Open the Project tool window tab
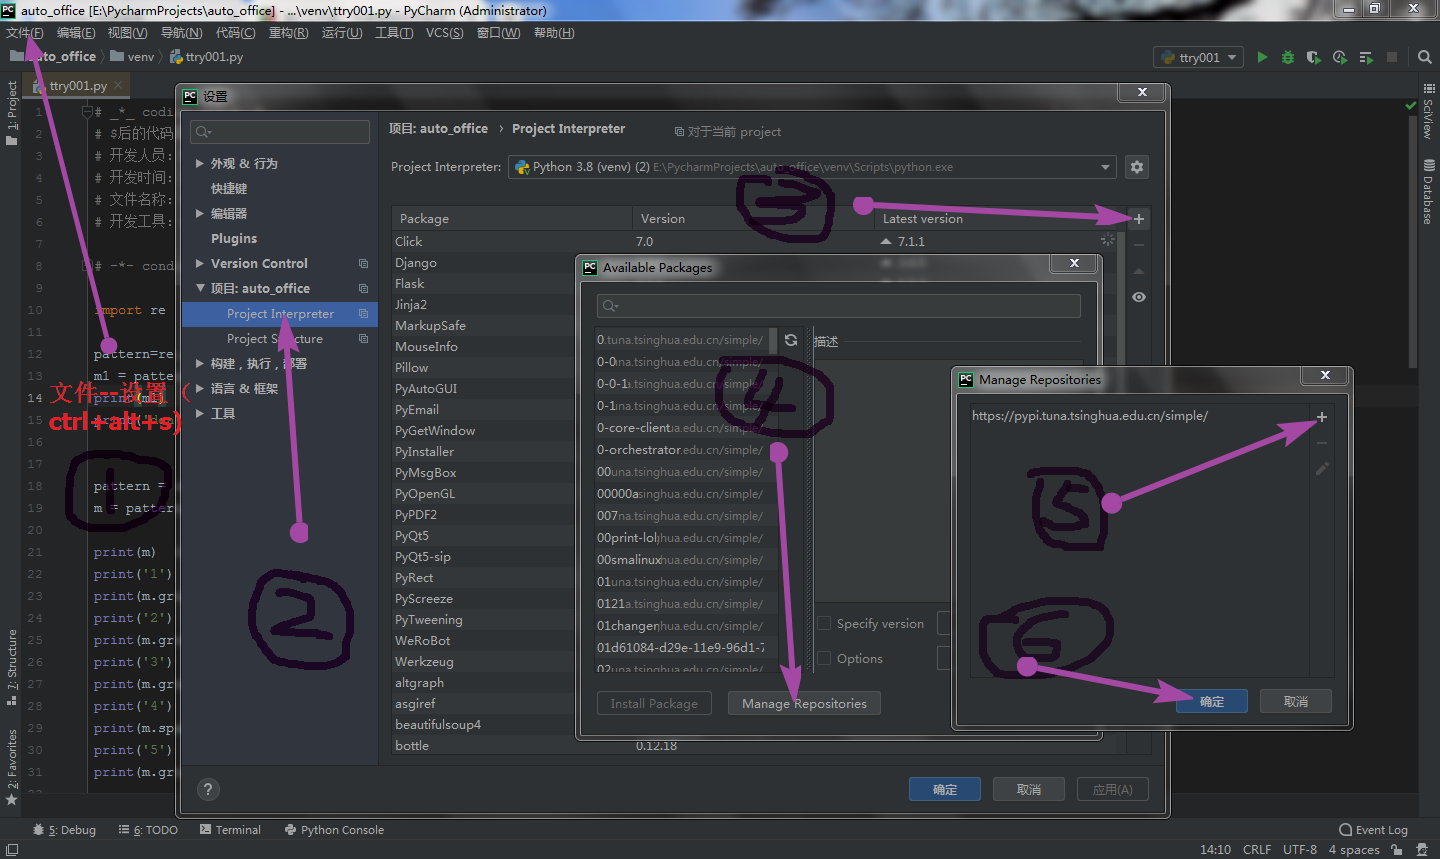 click(x=12, y=113)
